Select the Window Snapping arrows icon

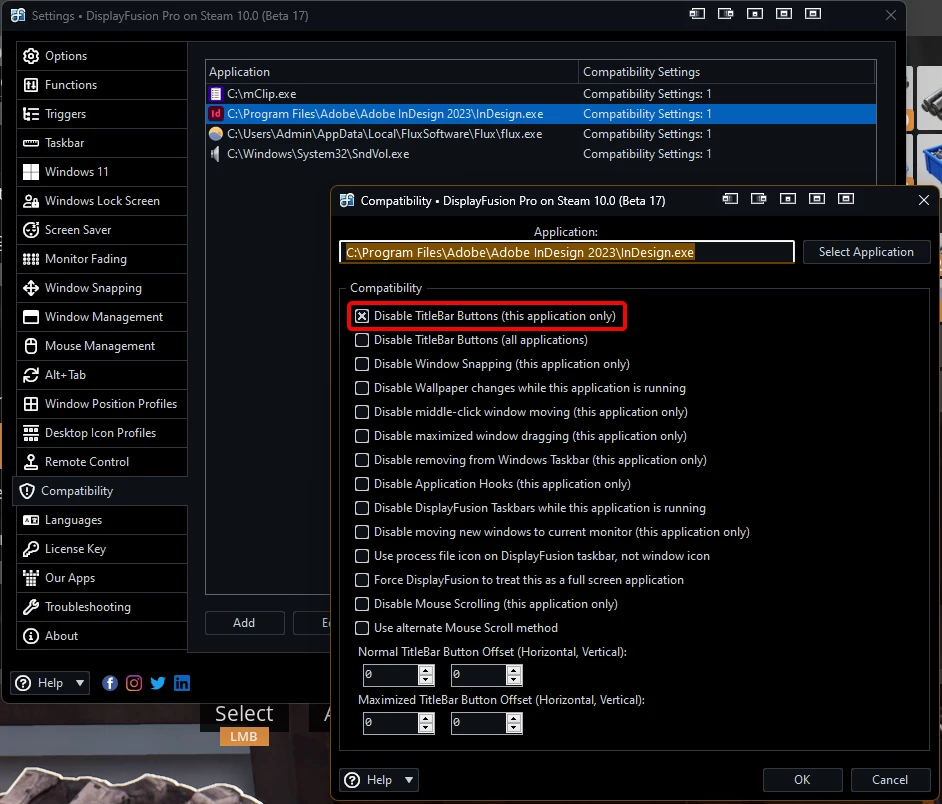click(x=31, y=288)
